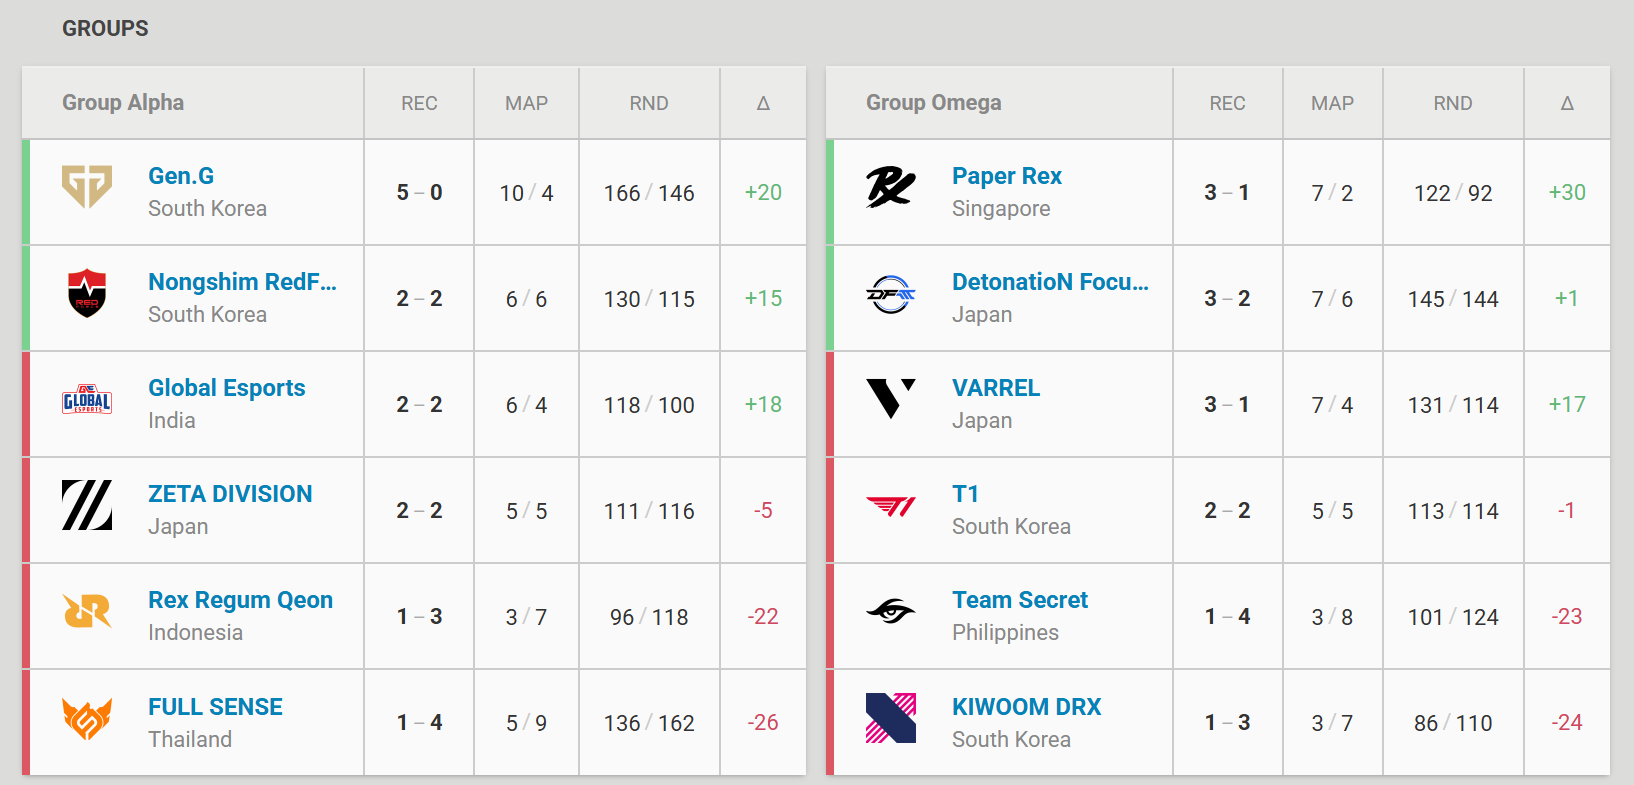Viewport: 1634px width, 785px height.
Task: Click VARREL's 131 / 114 round count
Action: tap(1453, 405)
